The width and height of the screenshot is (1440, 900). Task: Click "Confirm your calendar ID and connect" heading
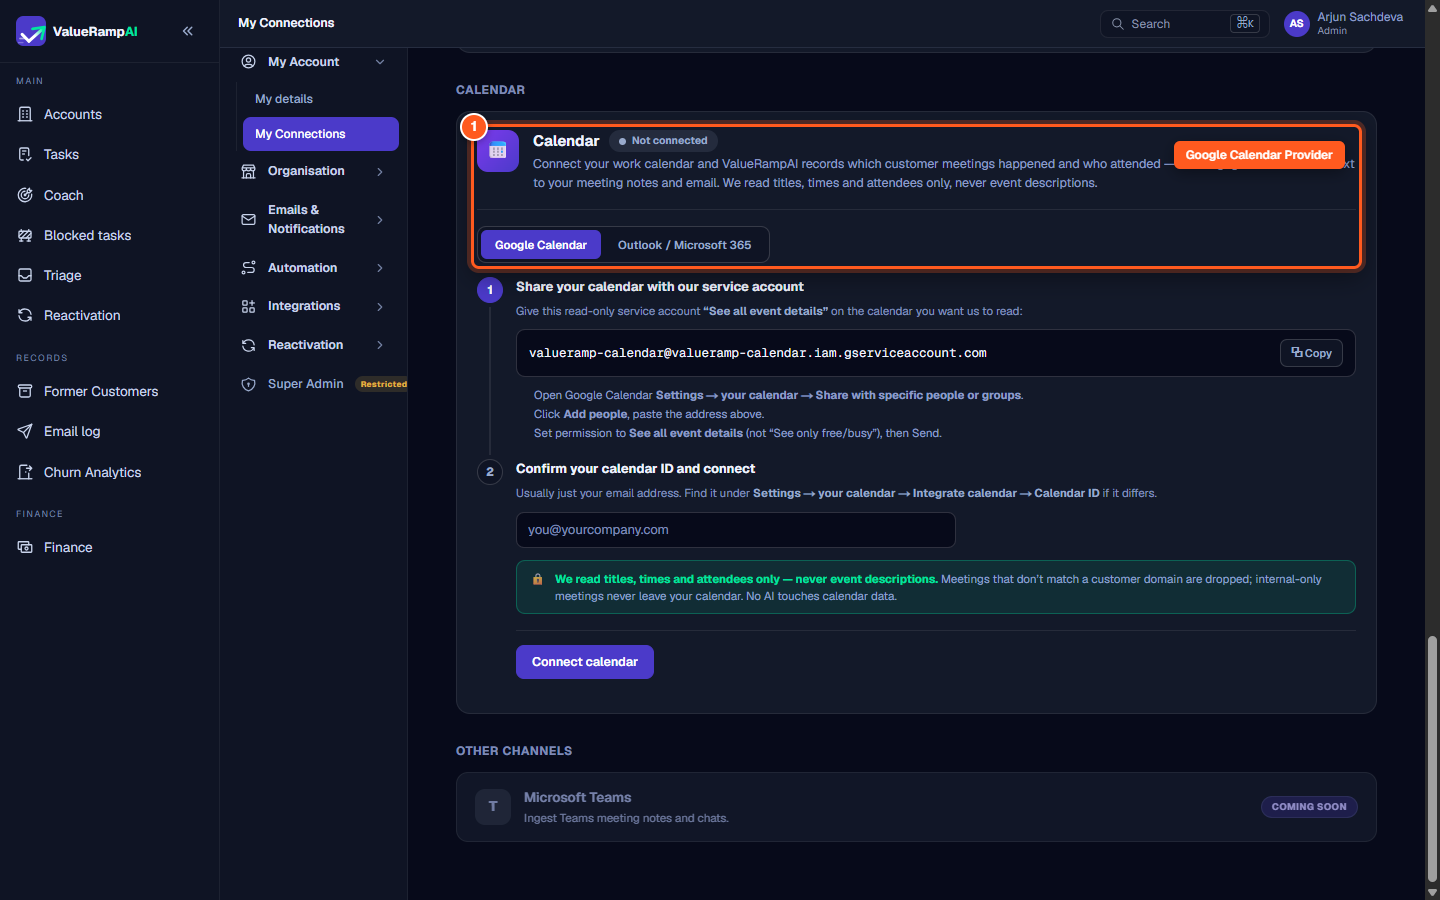pyautogui.click(x=635, y=469)
